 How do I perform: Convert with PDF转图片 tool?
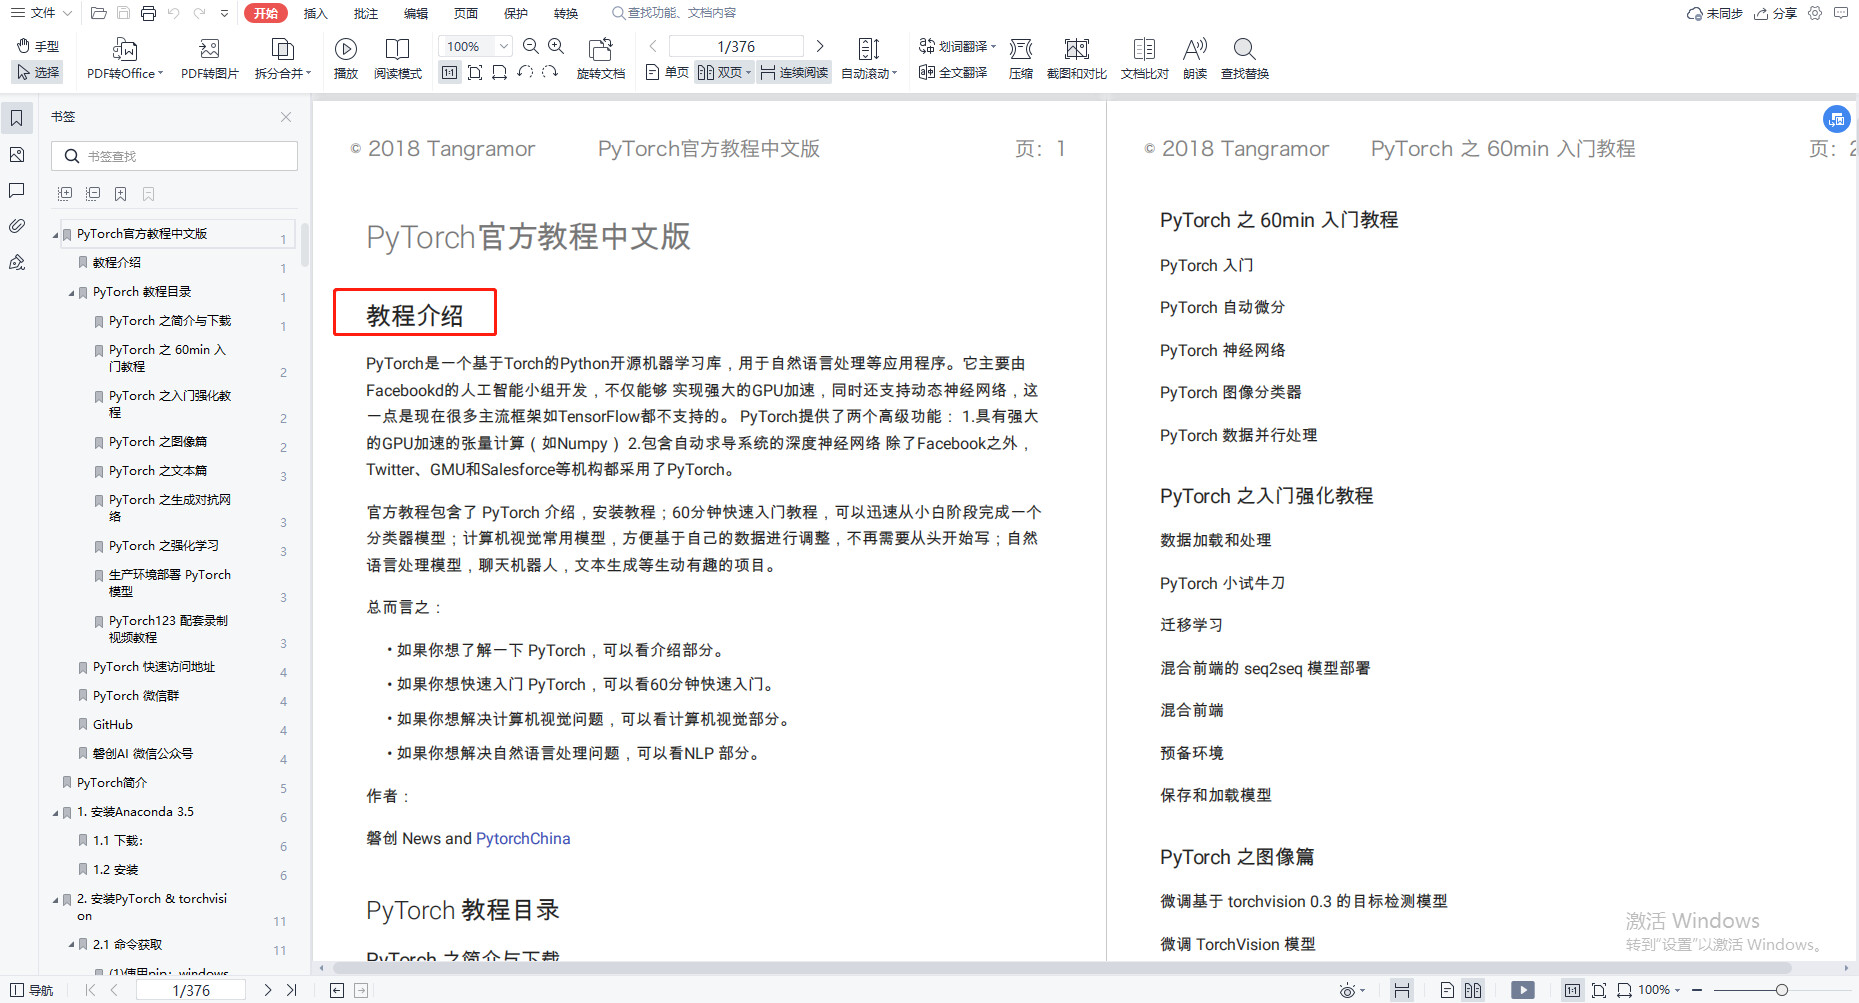click(210, 60)
